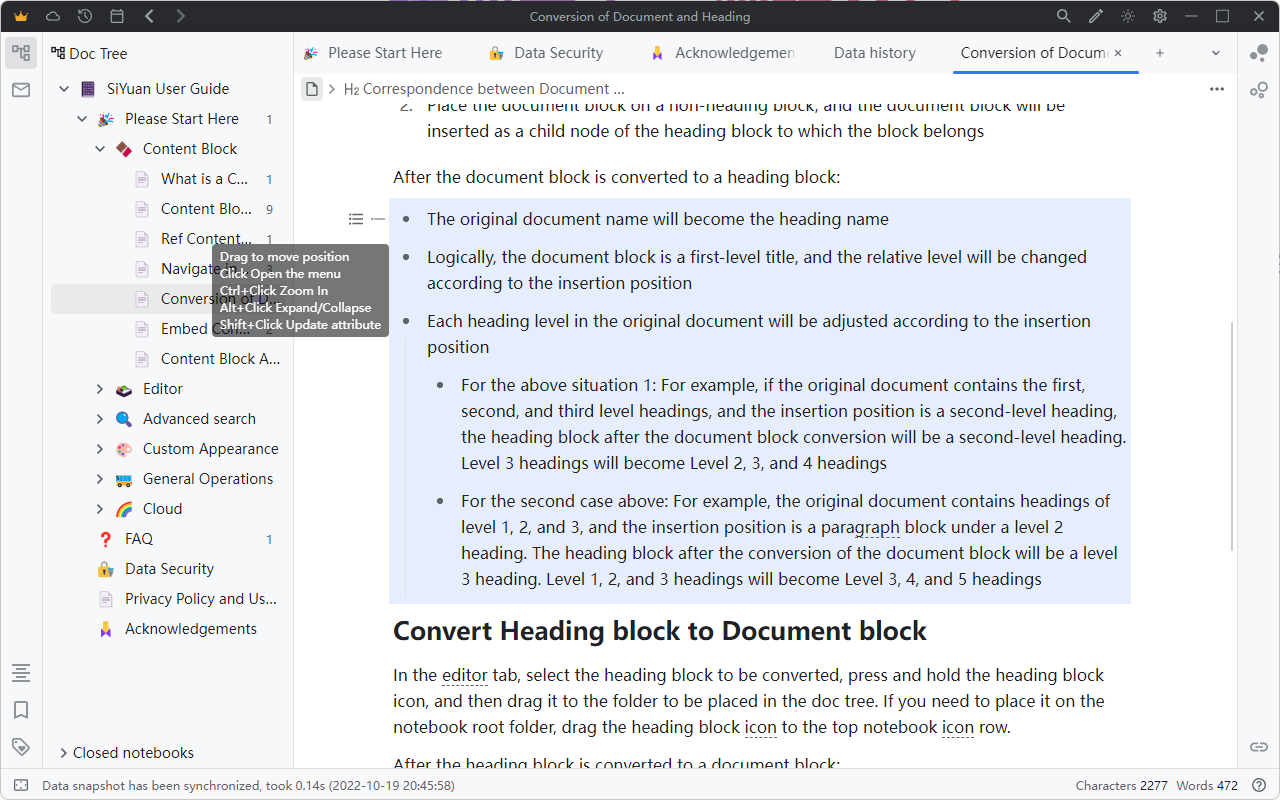
Task: Open the Graph view icon
Action: coord(1259,53)
